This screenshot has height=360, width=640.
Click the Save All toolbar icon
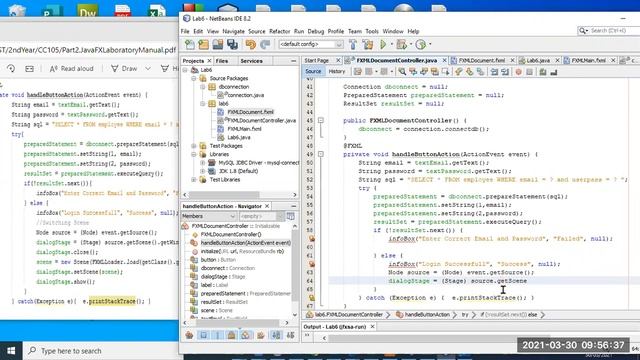pos(233,44)
